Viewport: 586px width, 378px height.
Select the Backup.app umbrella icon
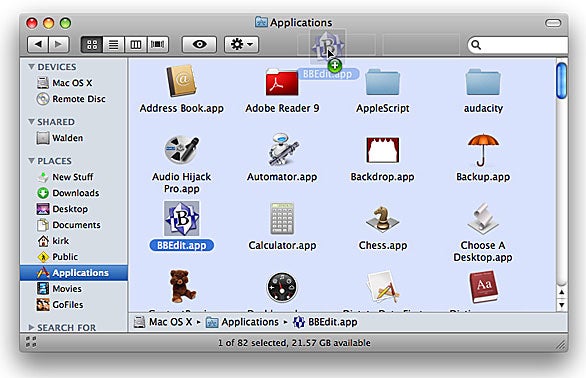tap(483, 150)
